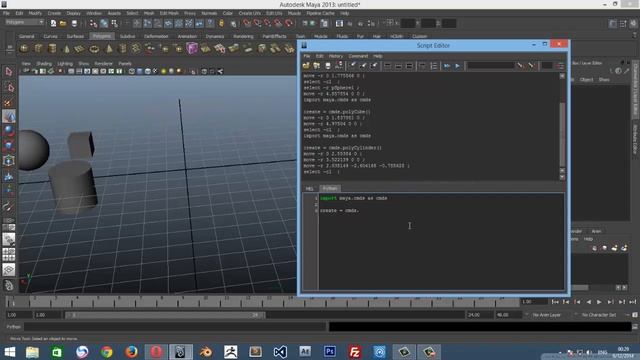This screenshot has height=360, width=640.
Task: Click Load Script icon in Script Editor
Action: (x=306, y=66)
